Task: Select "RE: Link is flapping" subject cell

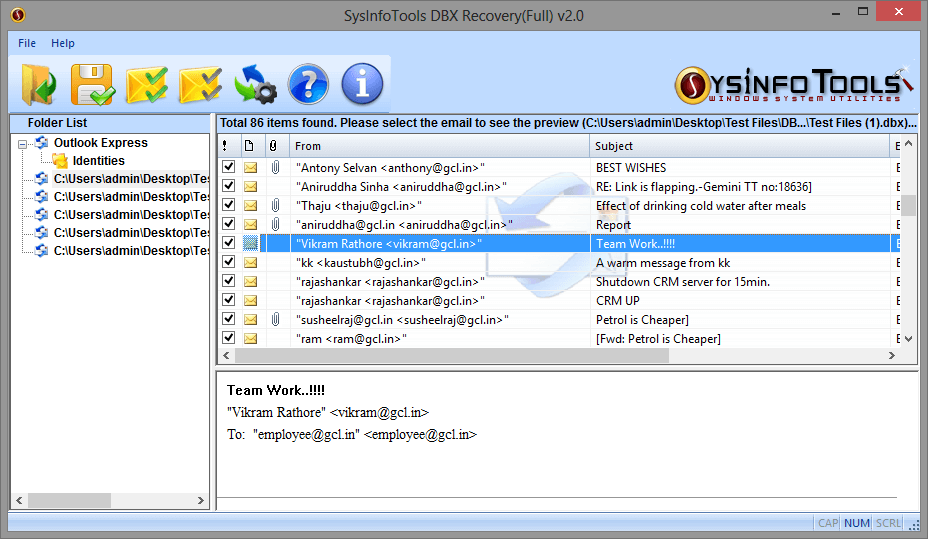Action: (x=704, y=187)
